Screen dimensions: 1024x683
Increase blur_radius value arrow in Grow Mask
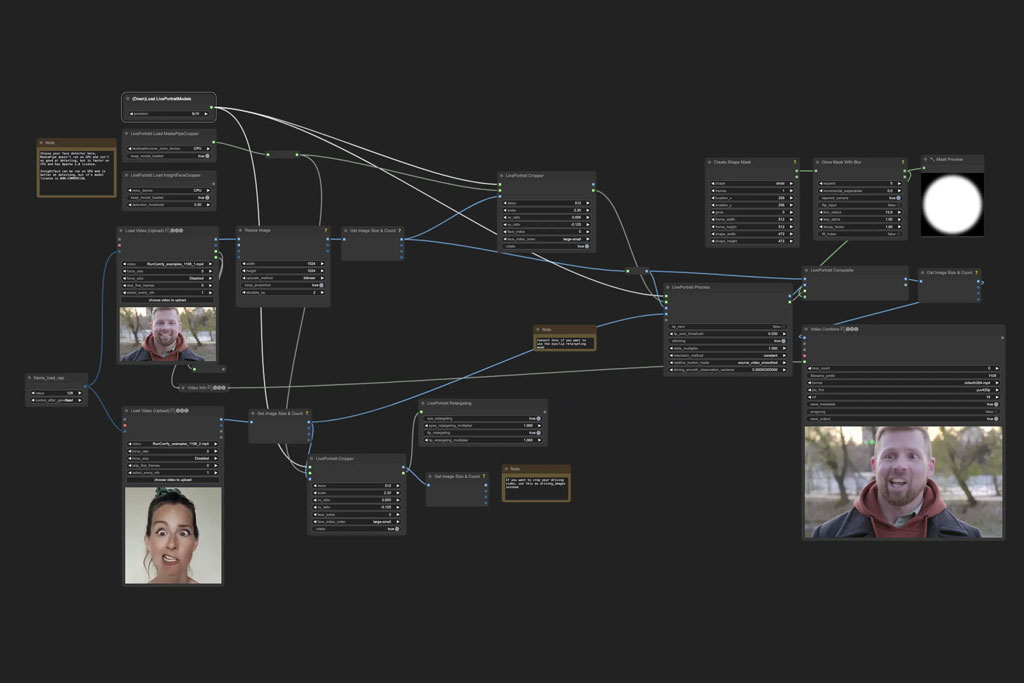[899, 212]
